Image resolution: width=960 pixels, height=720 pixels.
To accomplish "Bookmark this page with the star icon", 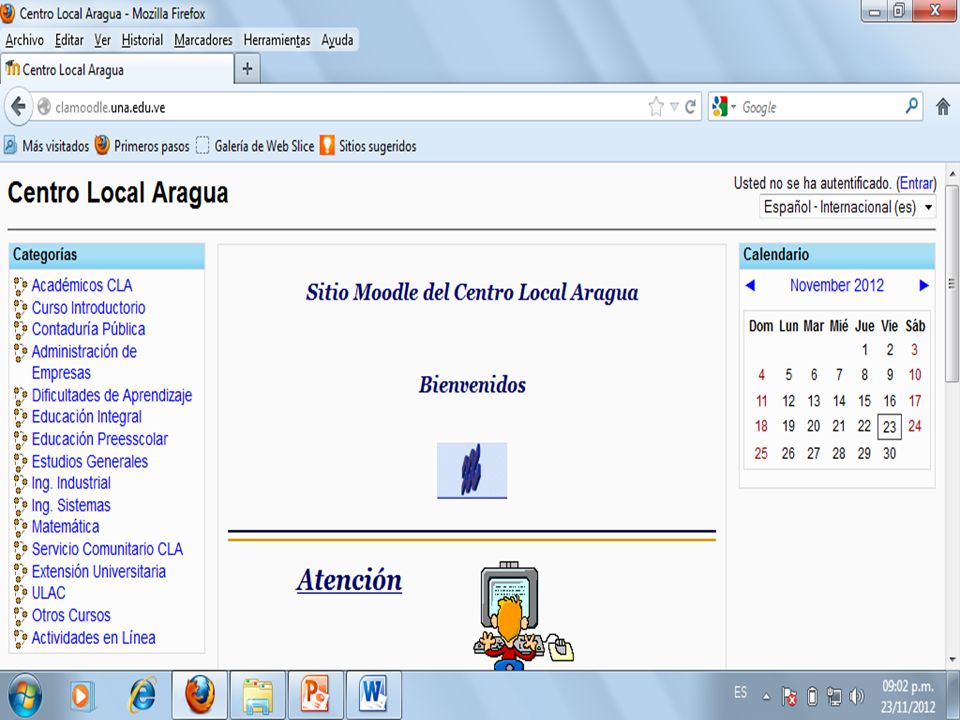I will 656,107.
